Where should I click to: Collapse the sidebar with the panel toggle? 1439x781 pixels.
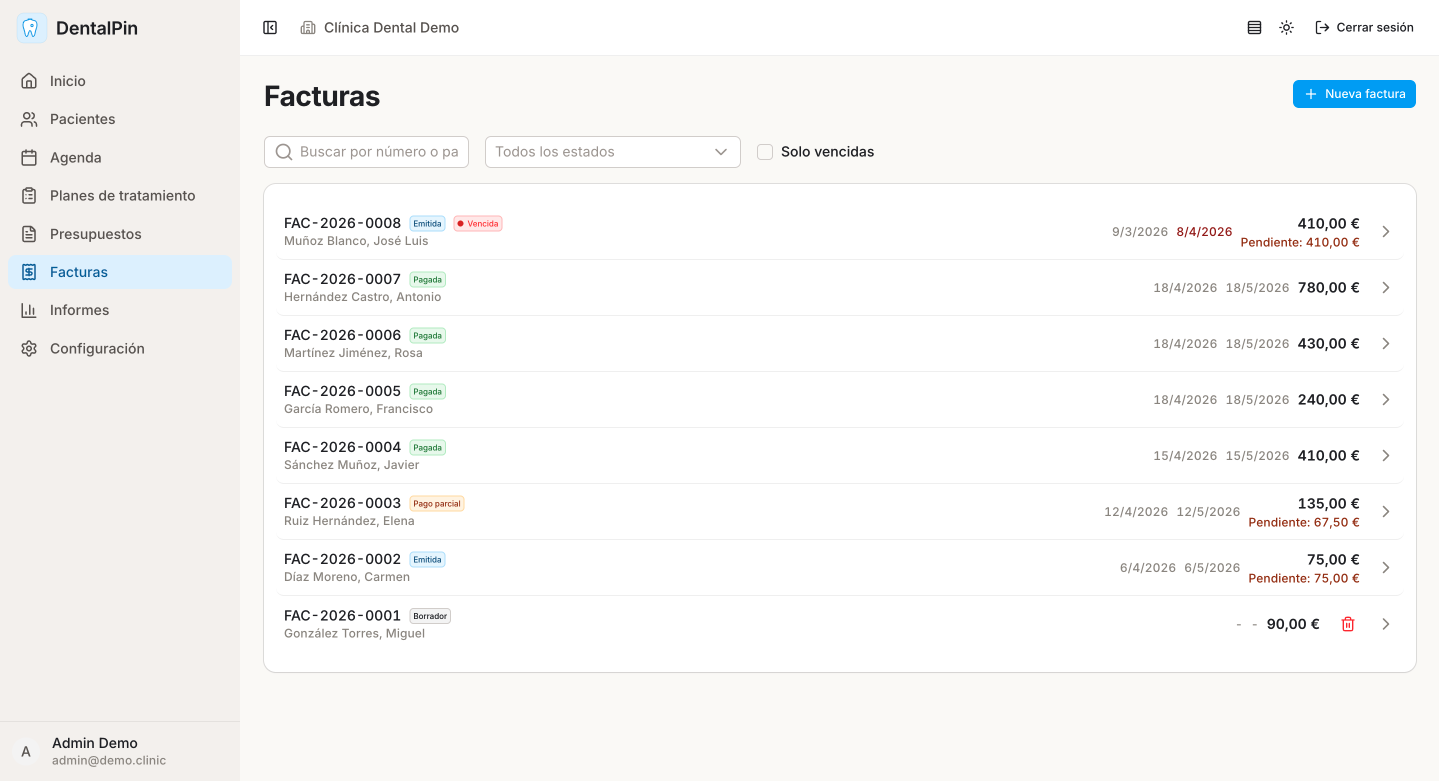coord(270,27)
